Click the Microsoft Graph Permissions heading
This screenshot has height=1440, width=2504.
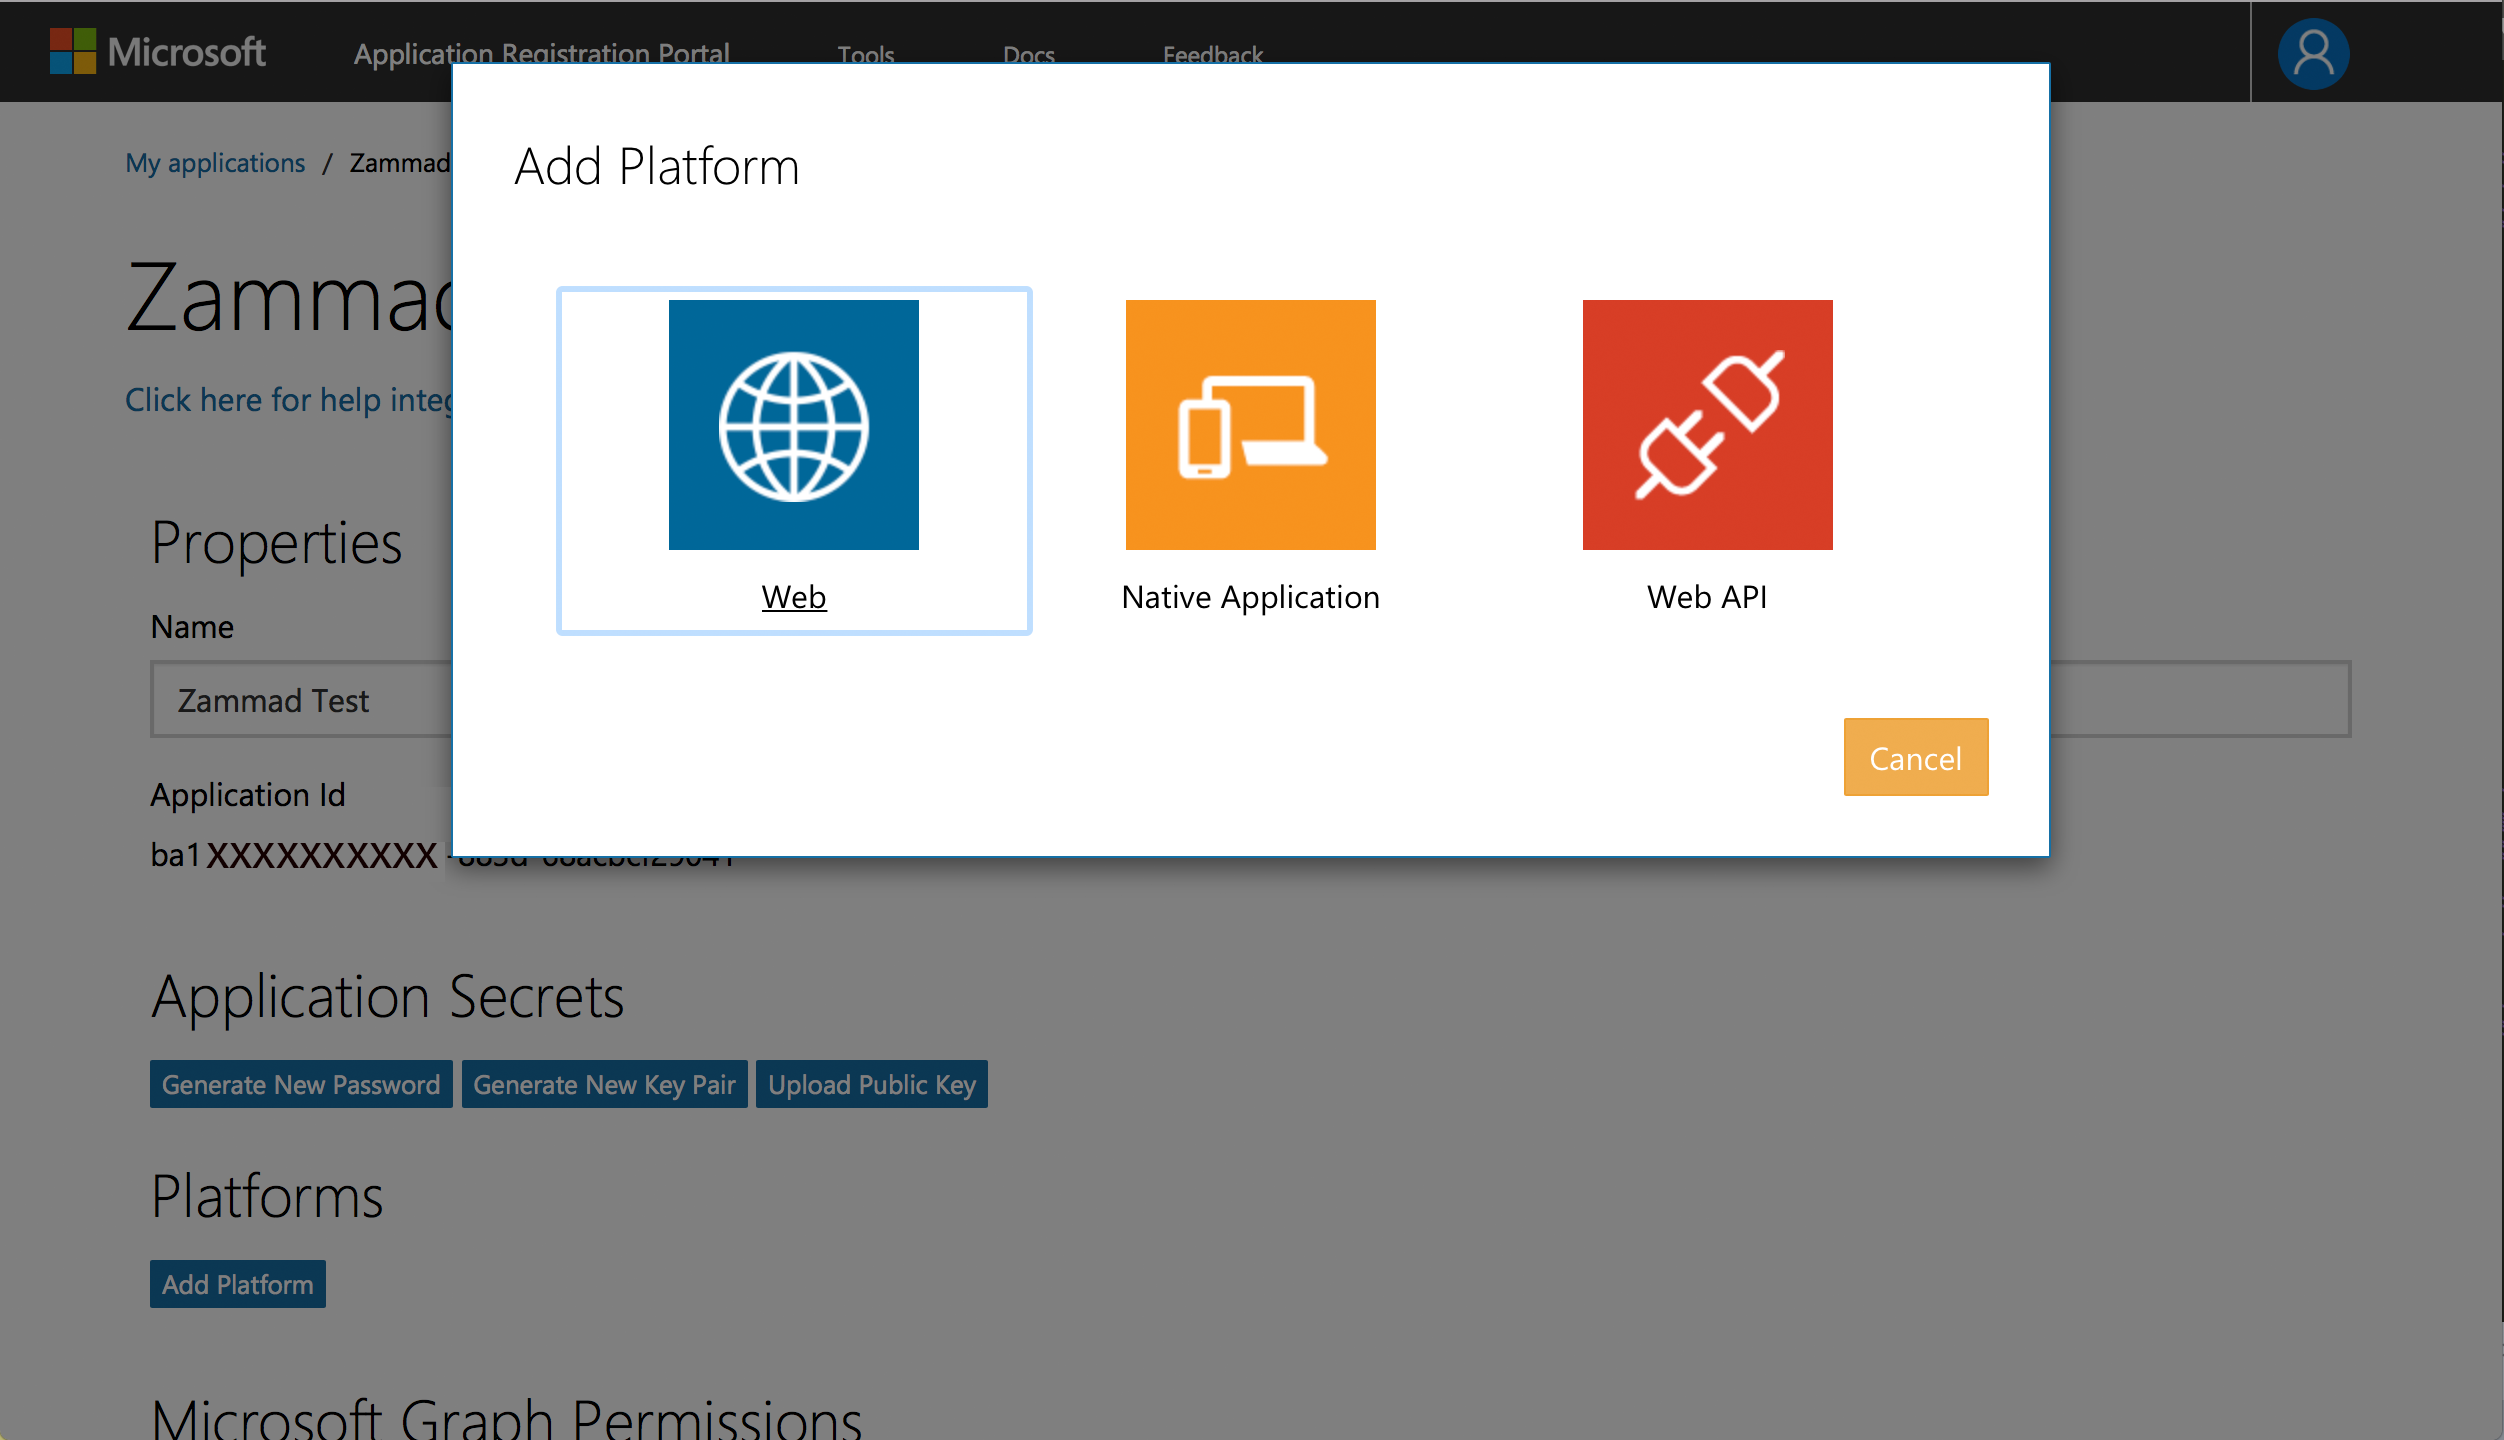tap(507, 1418)
